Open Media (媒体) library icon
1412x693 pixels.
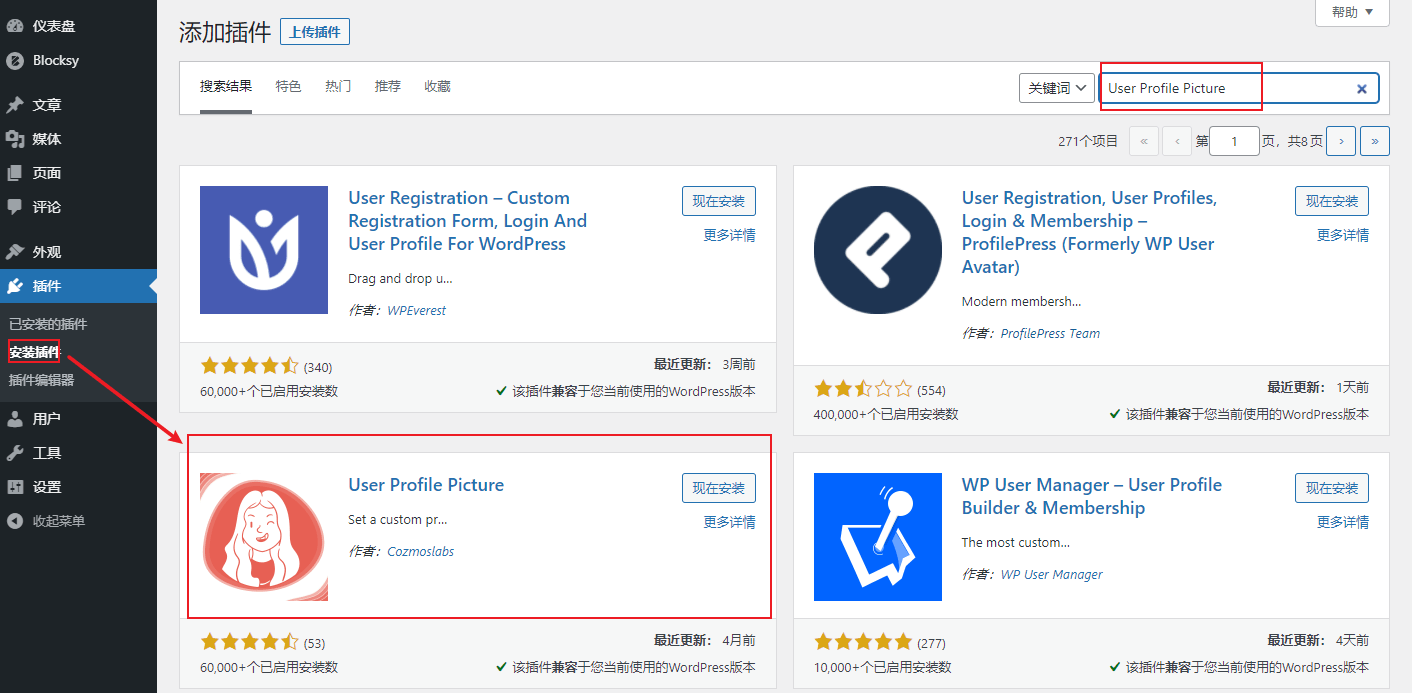point(15,139)
